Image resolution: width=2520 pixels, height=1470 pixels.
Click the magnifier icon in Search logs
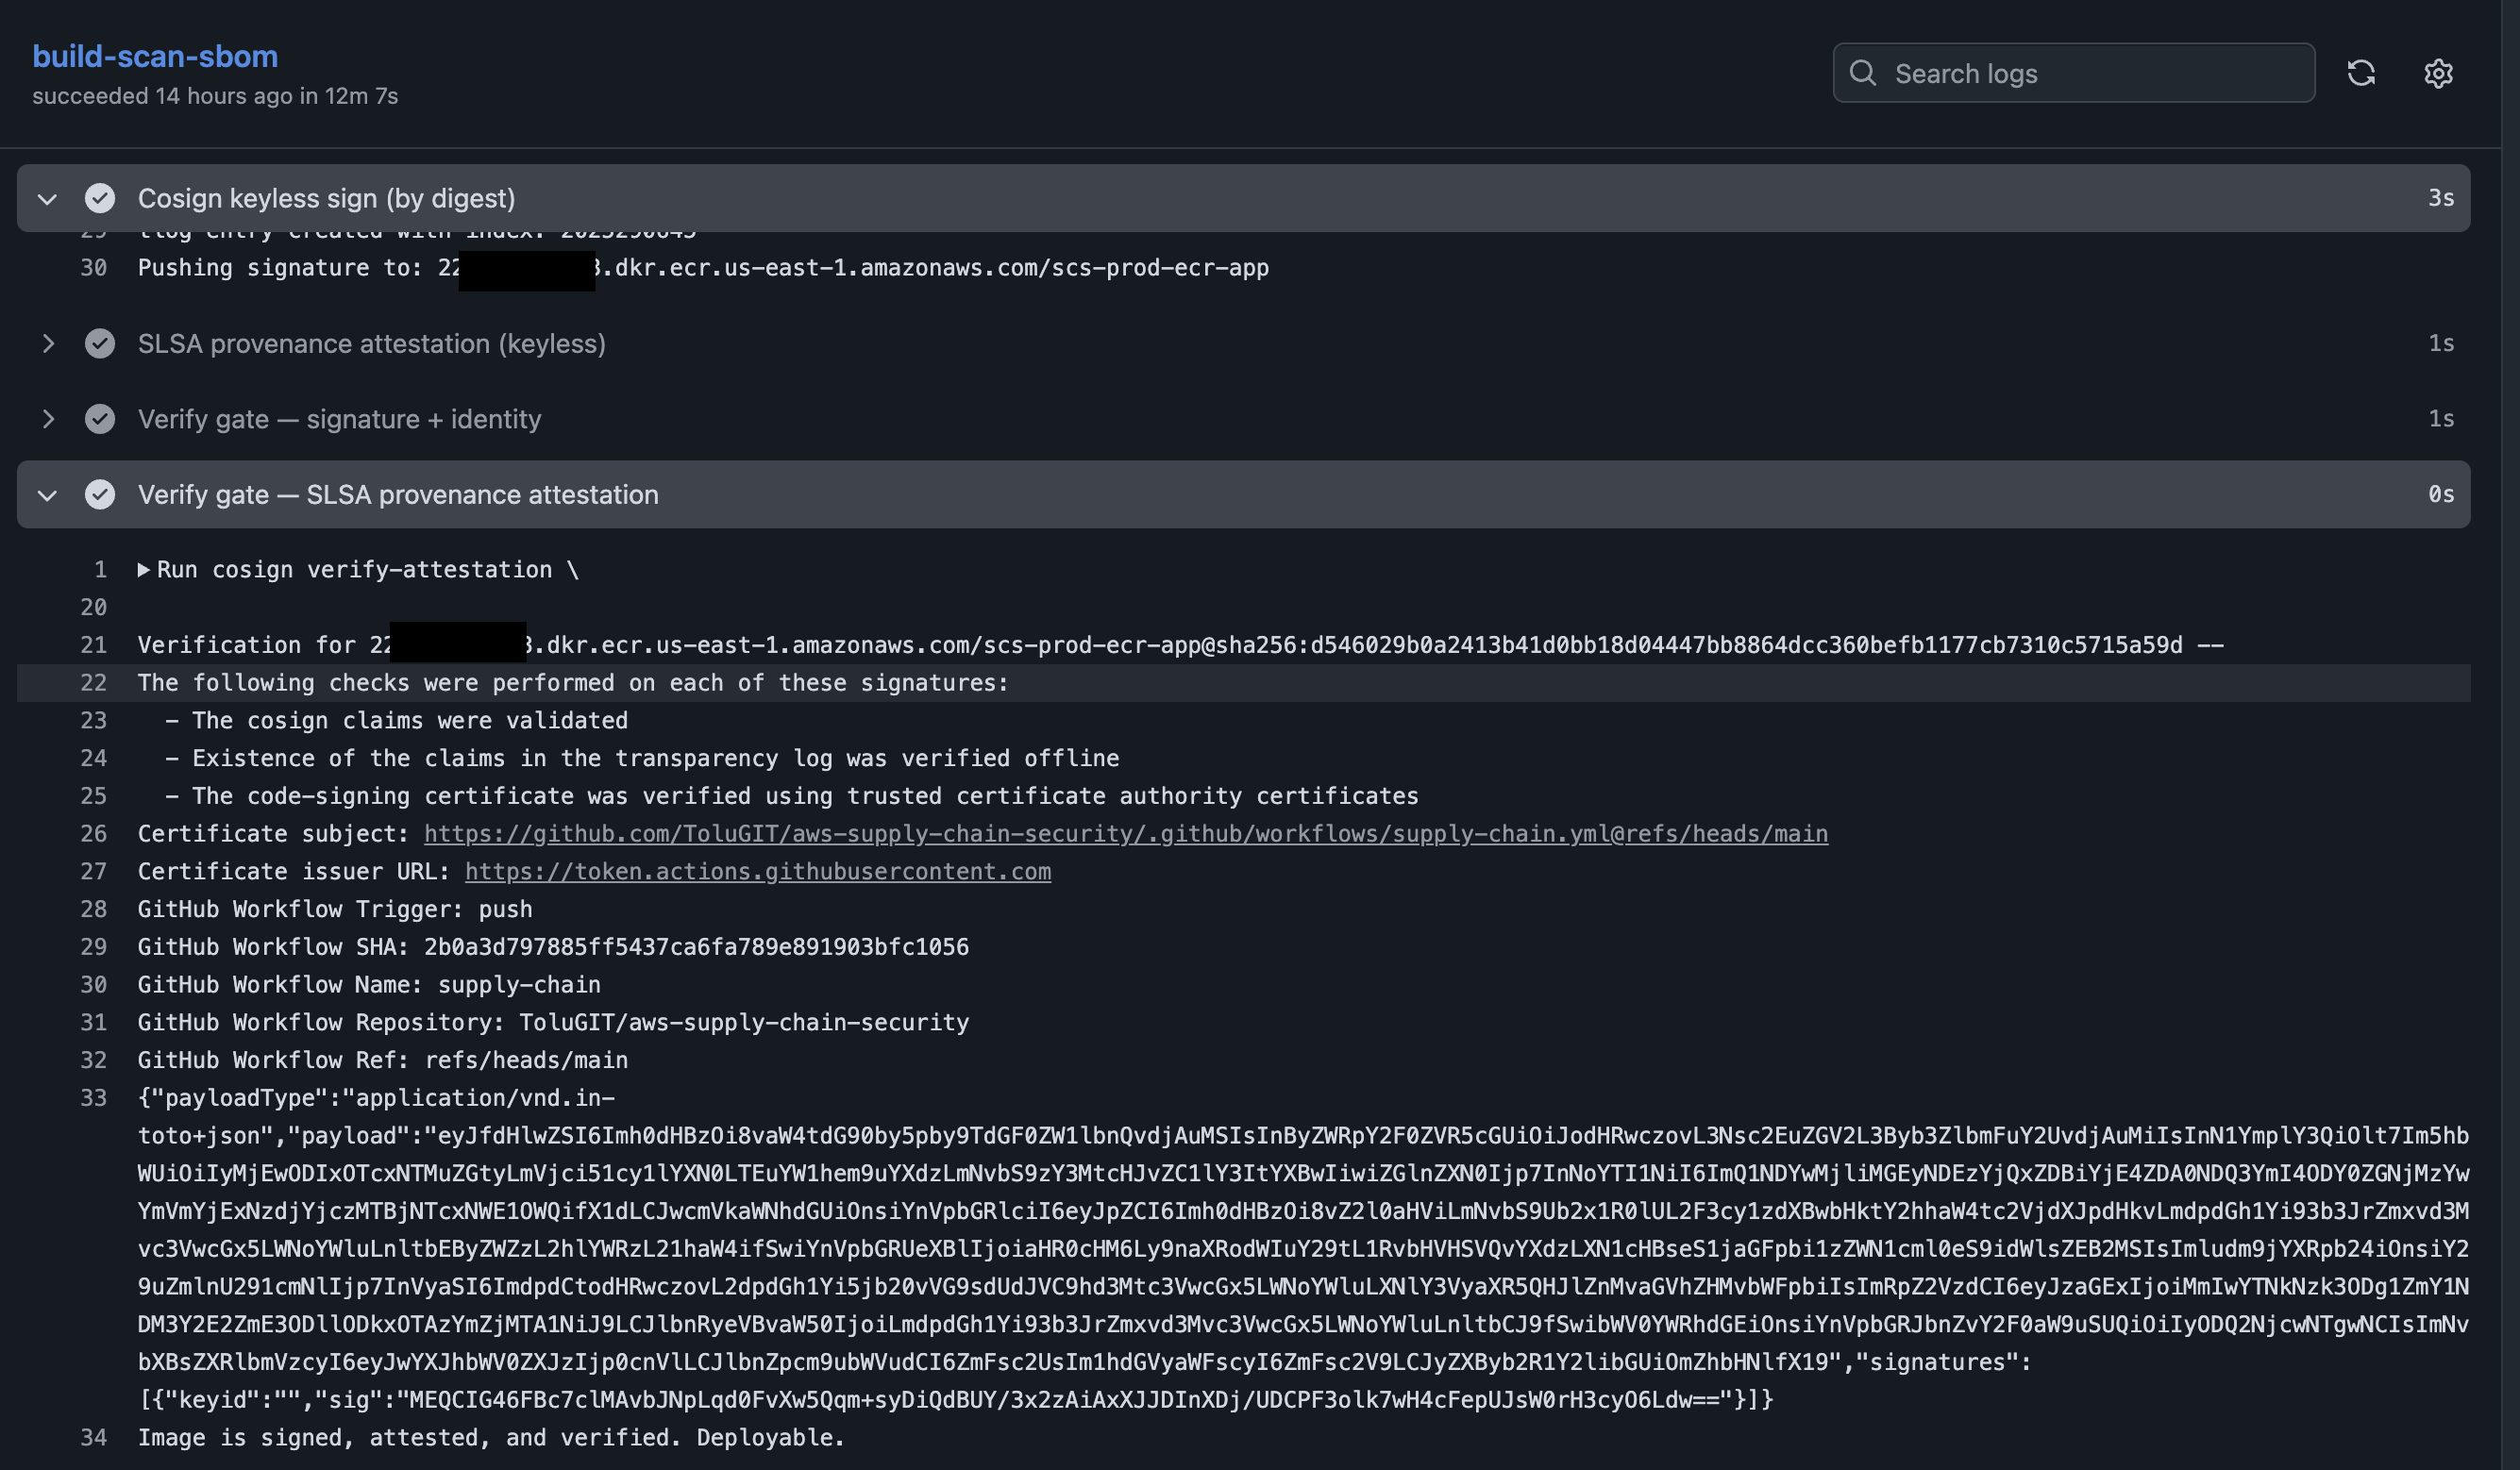pyautogui.click(x=1862, y=73)
